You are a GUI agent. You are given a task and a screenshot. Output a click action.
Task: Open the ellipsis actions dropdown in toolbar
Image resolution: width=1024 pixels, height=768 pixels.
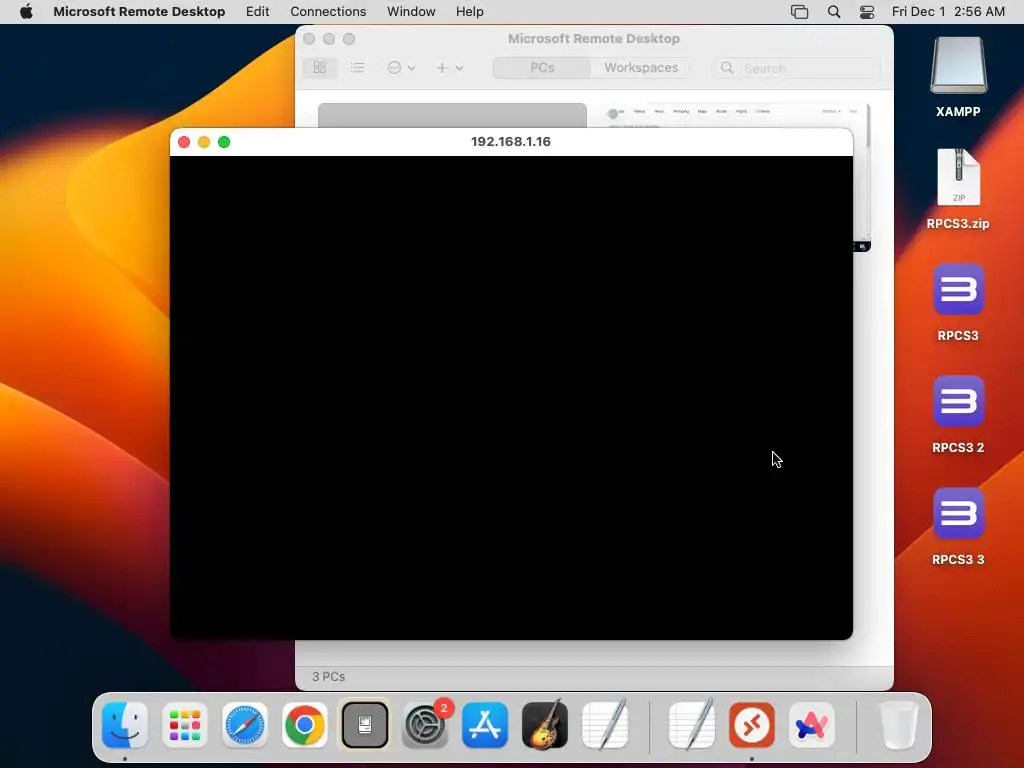click(x=401, y=67)
